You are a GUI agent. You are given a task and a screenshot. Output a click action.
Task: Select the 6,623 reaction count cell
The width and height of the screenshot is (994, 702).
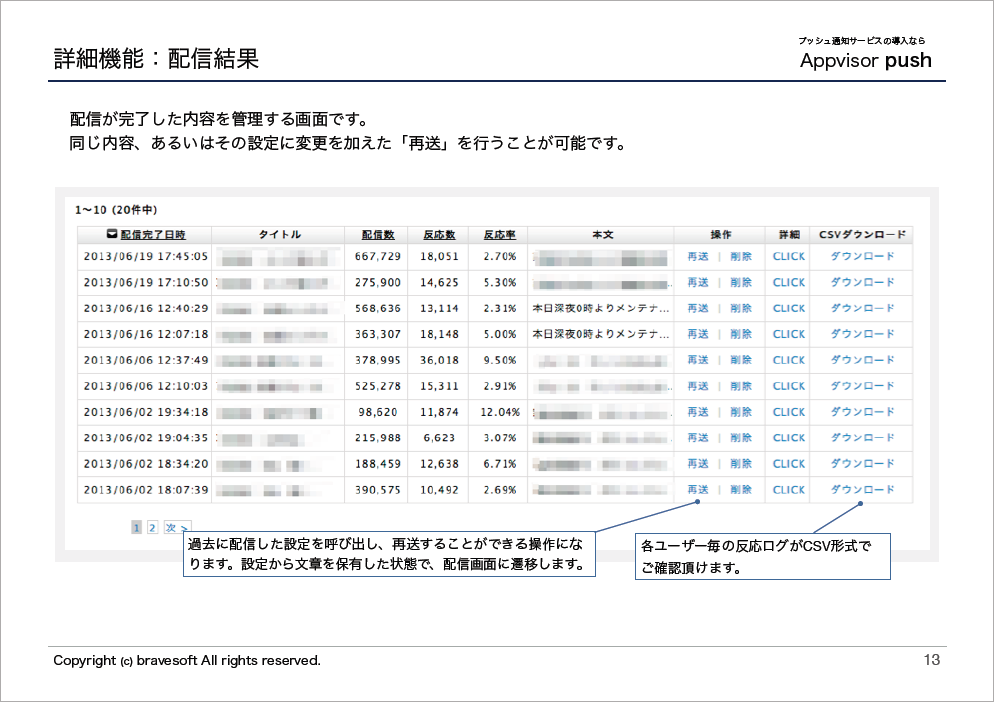click(x=439, y=438)
